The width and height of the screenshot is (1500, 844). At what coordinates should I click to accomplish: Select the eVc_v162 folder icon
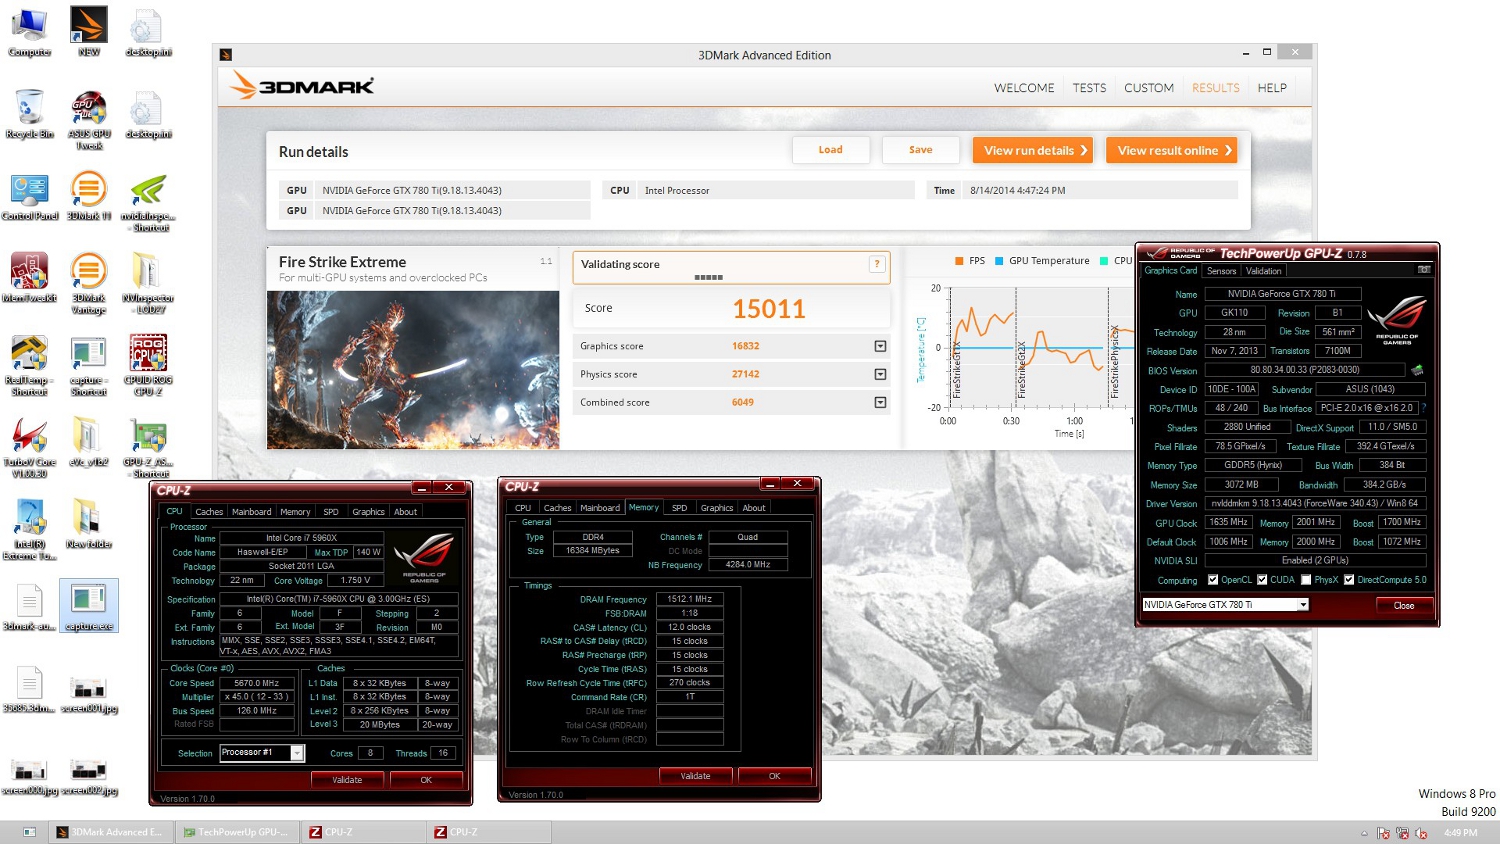click(x=88, y=442)
